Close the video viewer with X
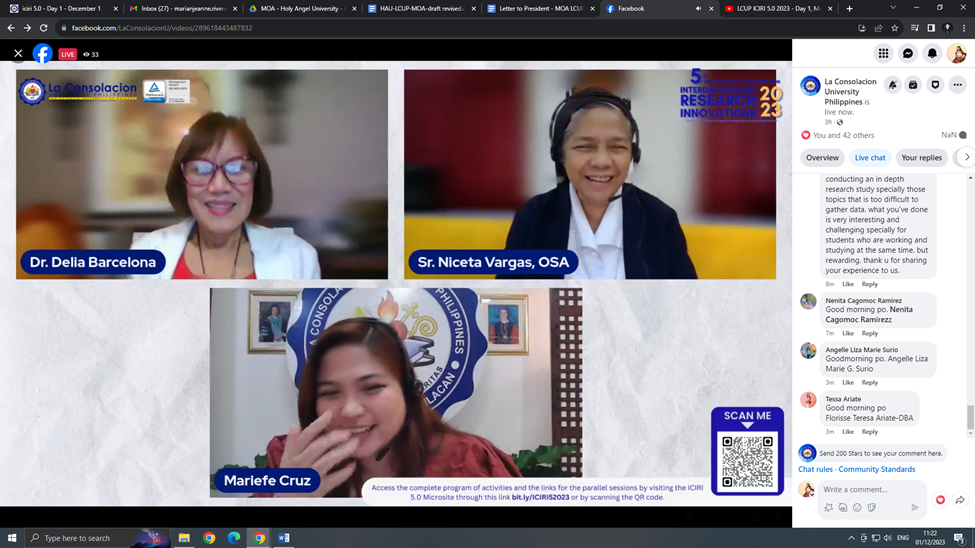The image size is (975, 548). click(x=18, y=54)
